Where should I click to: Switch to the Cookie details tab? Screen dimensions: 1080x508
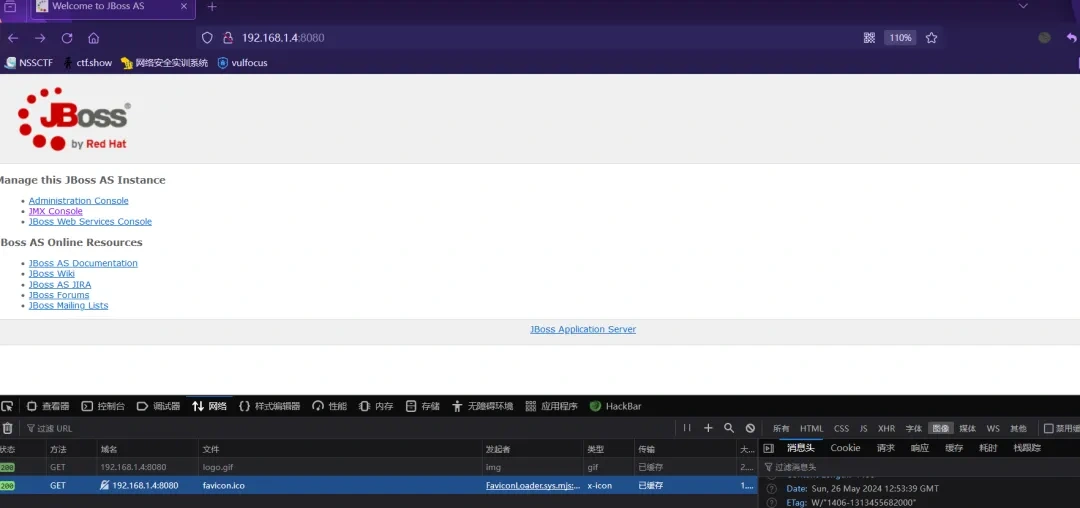(x=845, y=448)
